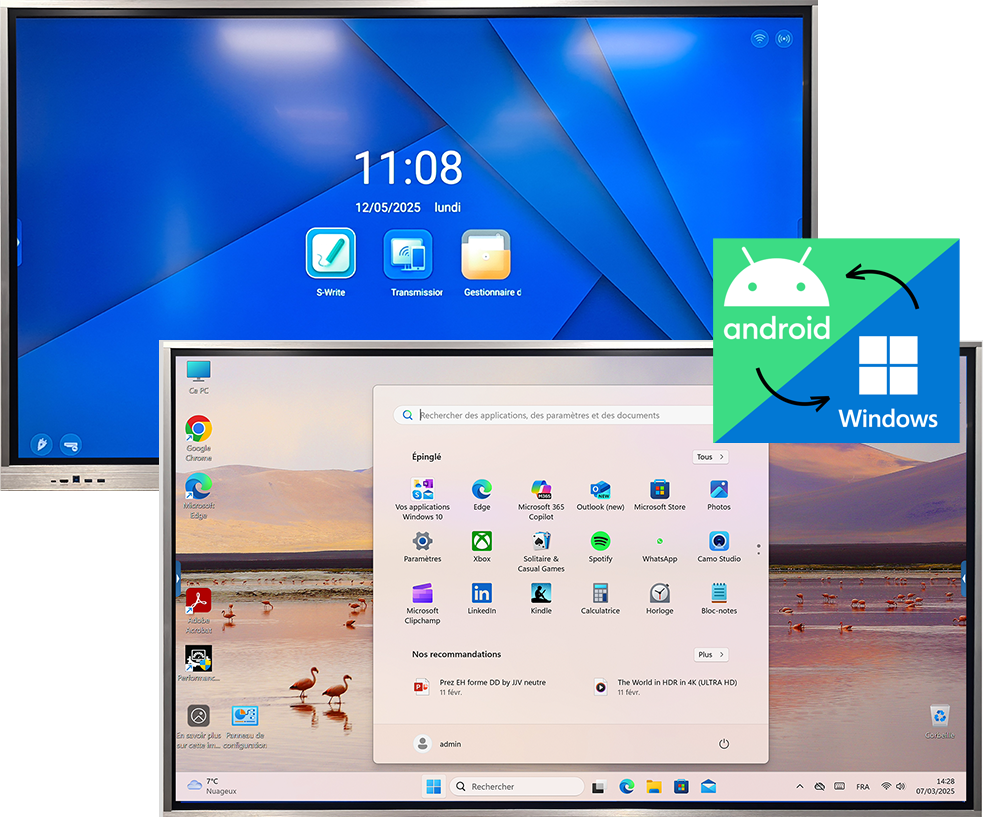Open Panneau de configuration desktop shortcut

[244, 726]
